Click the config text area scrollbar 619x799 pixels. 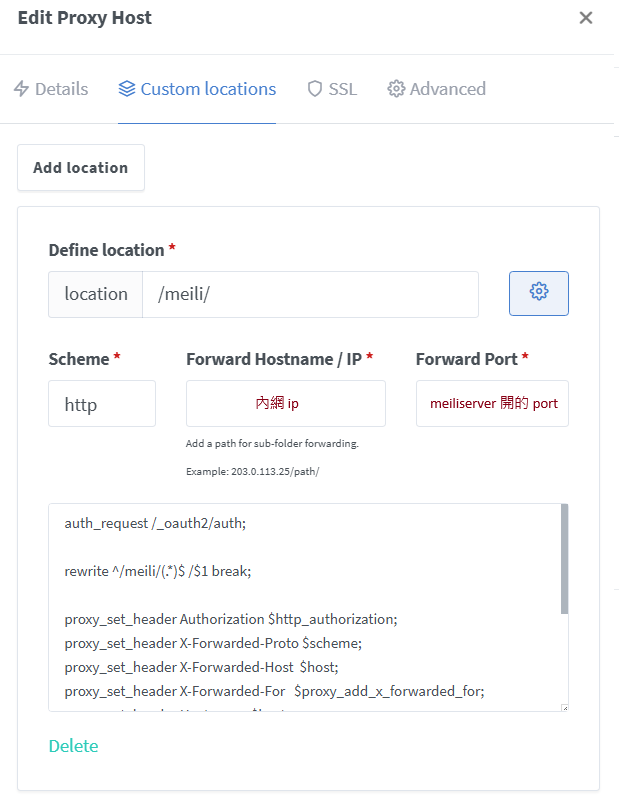tap(564, 560)
